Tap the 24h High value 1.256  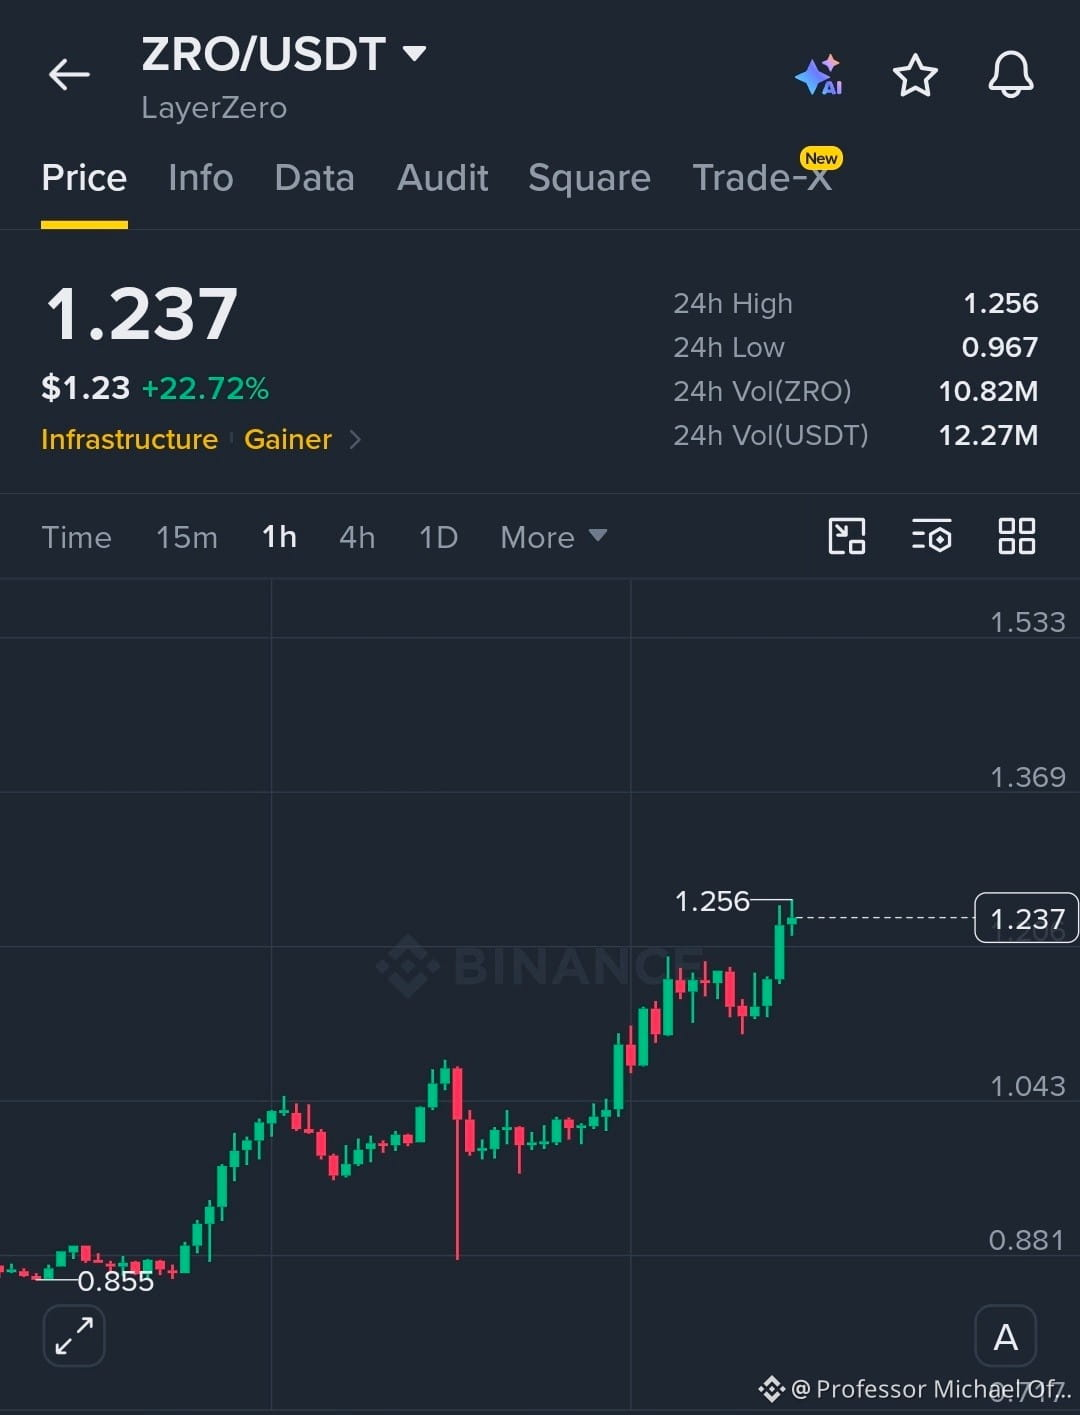1000,303
